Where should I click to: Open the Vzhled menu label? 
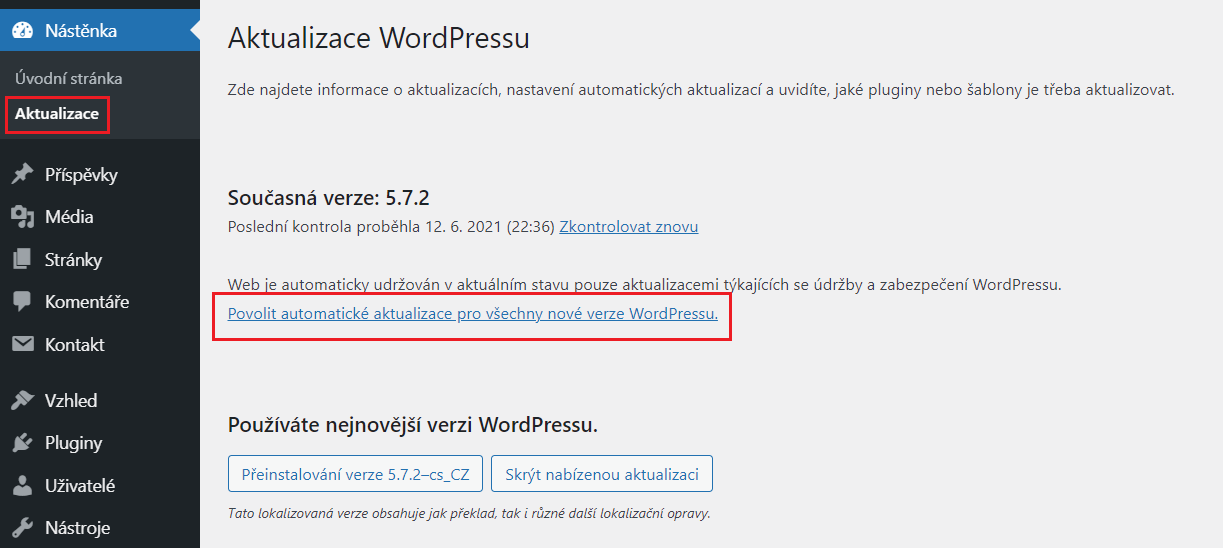(71, 401)
